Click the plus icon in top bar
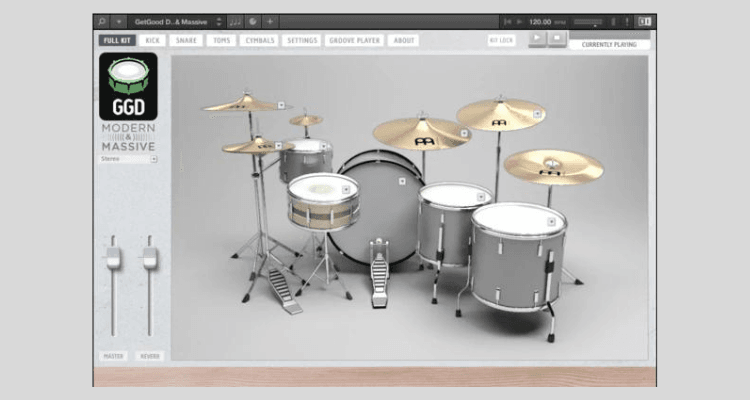Viewport: 750px width, 400px height. [270, 22]
